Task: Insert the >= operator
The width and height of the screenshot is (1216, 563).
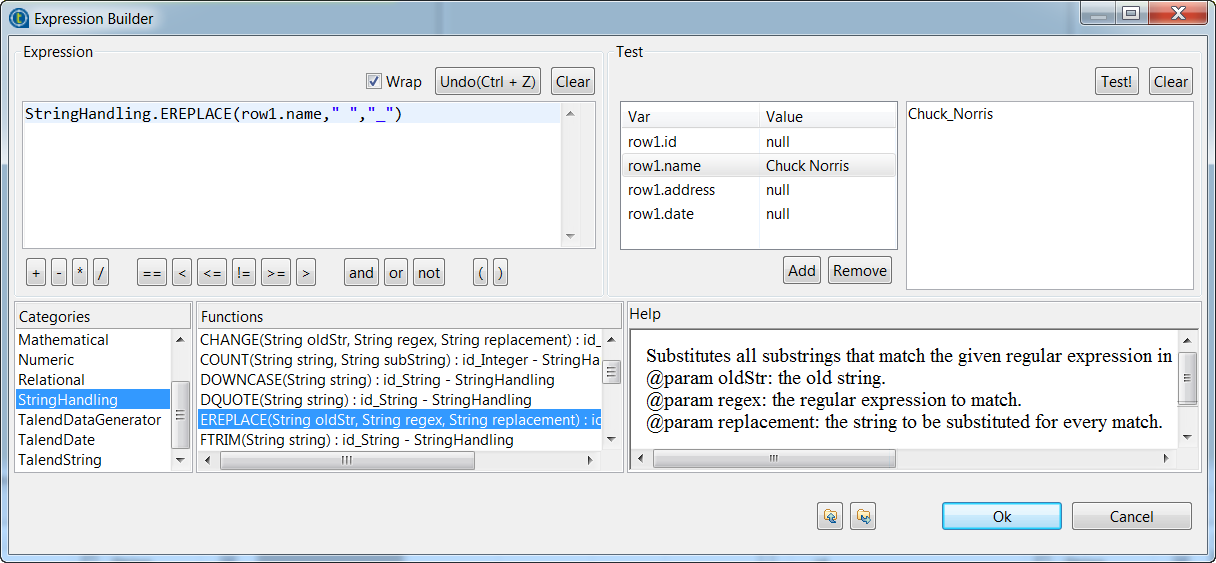Action: tap(276, 272)
